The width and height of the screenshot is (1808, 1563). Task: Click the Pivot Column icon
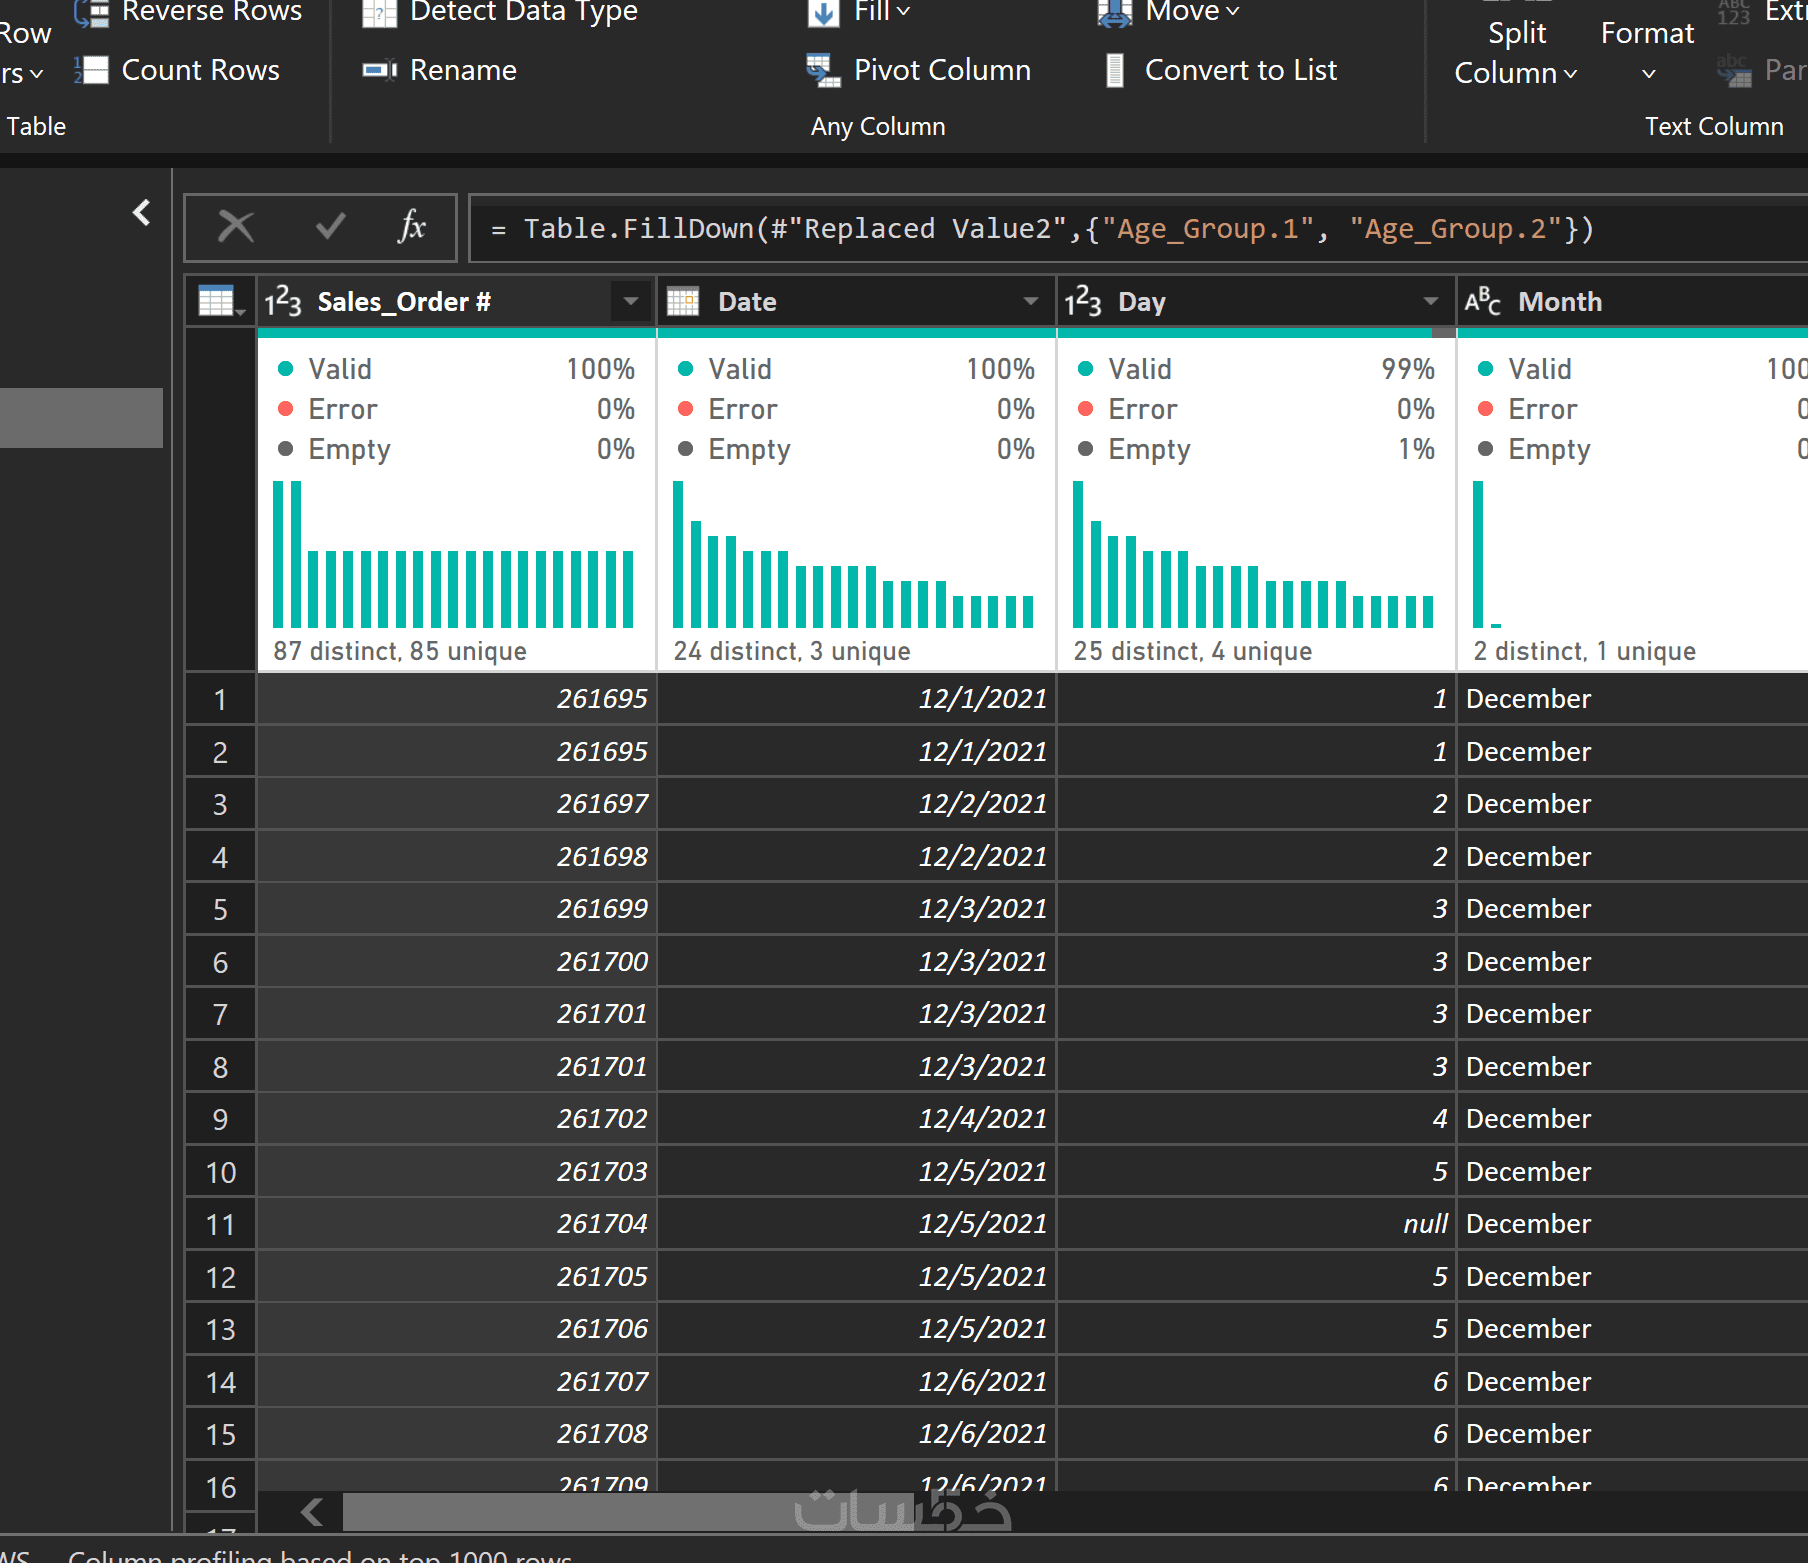[x=823, y=70]
